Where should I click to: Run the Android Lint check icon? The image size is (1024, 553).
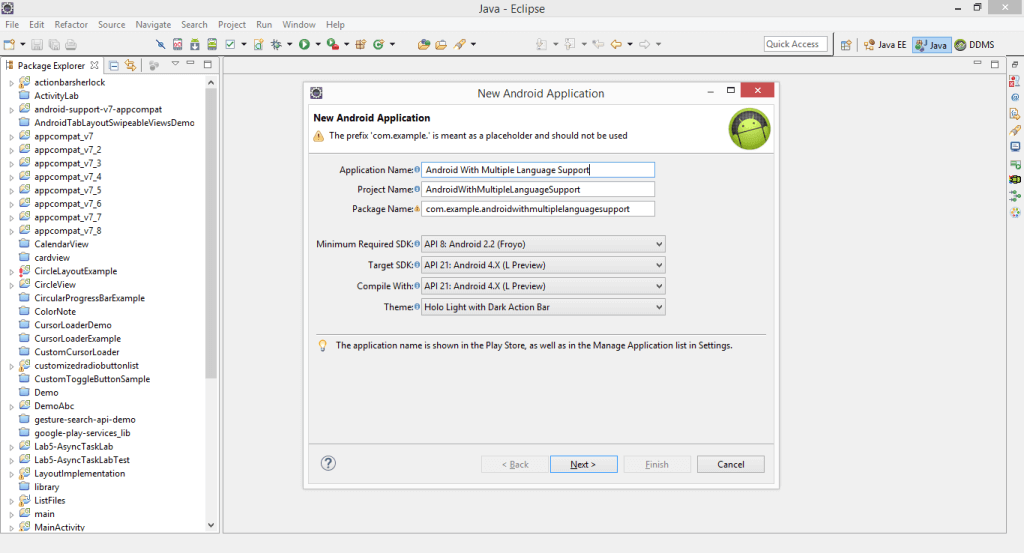coord(230,44)
